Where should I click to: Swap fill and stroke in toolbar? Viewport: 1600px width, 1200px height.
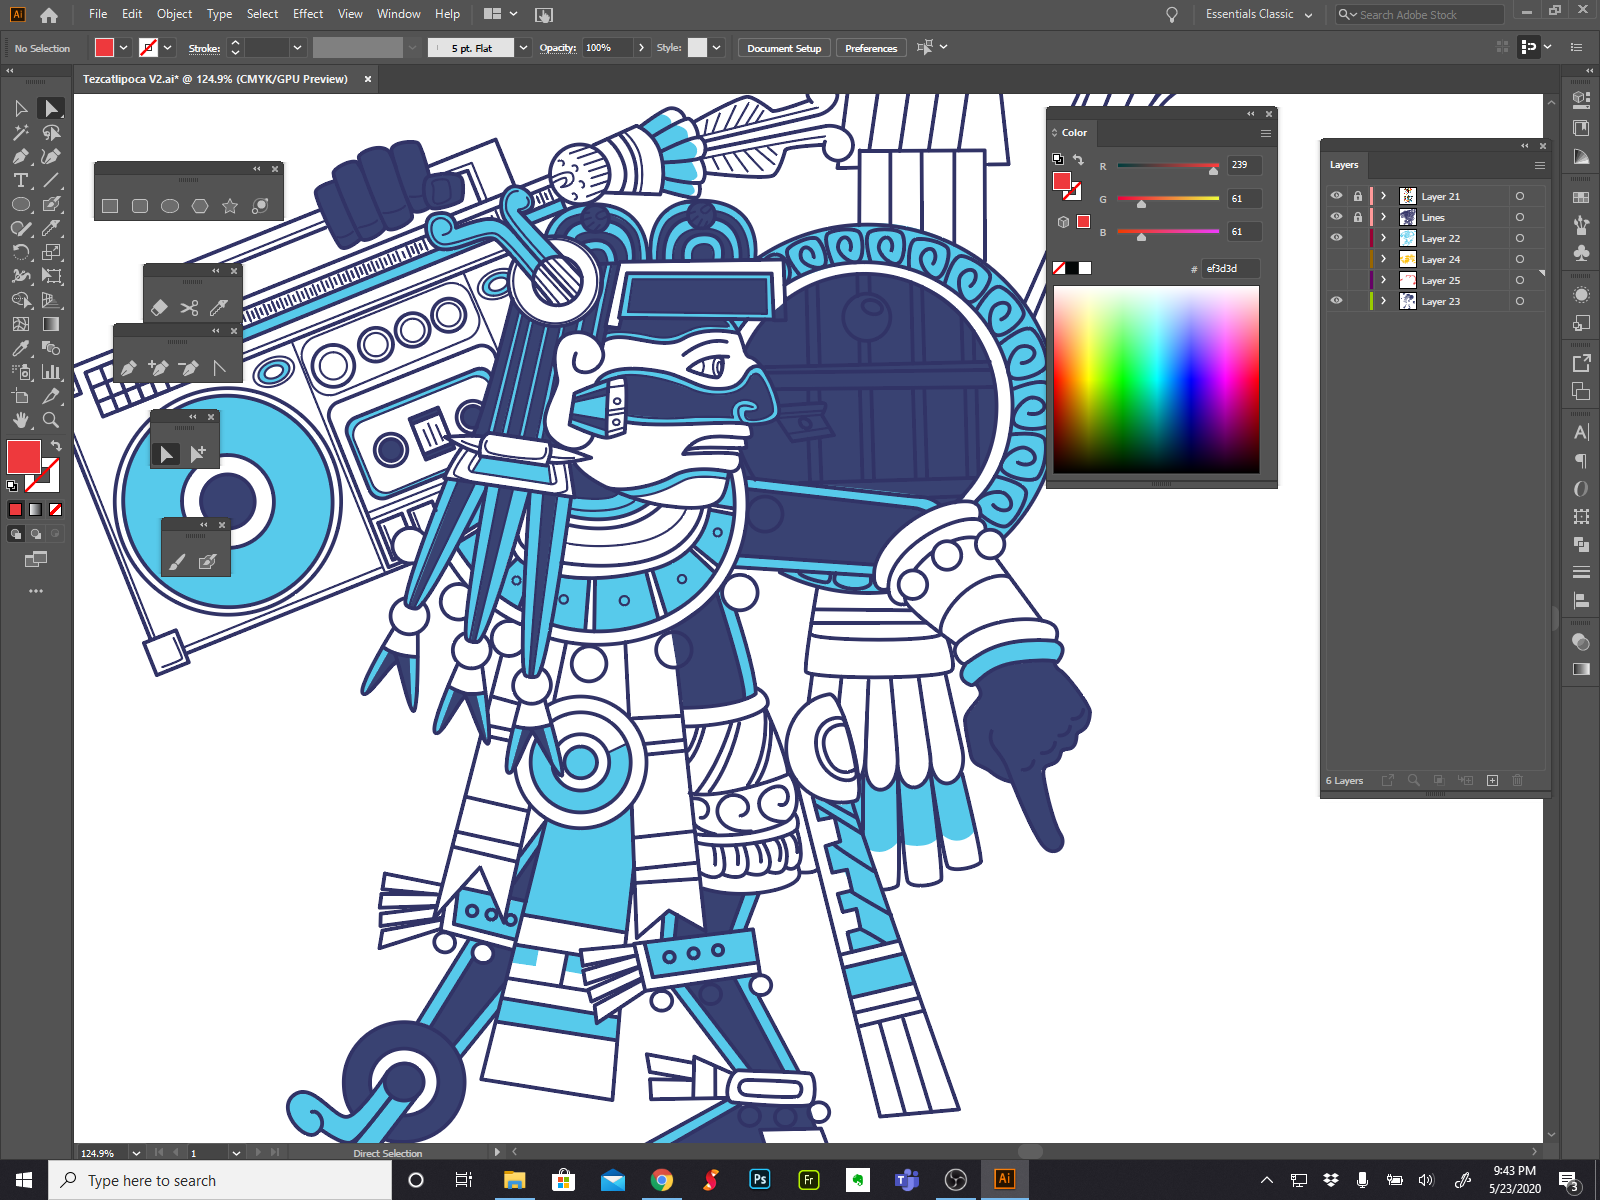pos(56,446)
